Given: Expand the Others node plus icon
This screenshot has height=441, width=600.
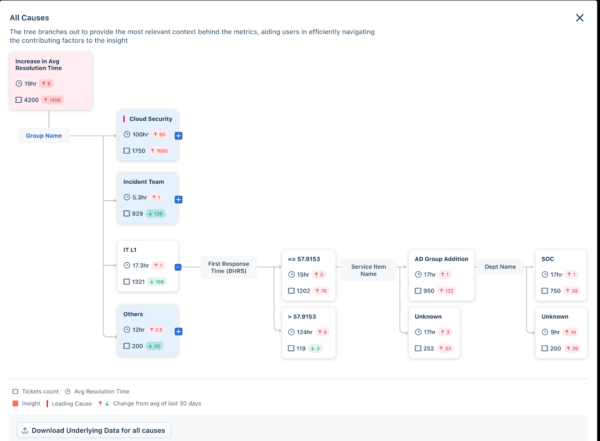Looking at the screenshot, I should (178, 332).
